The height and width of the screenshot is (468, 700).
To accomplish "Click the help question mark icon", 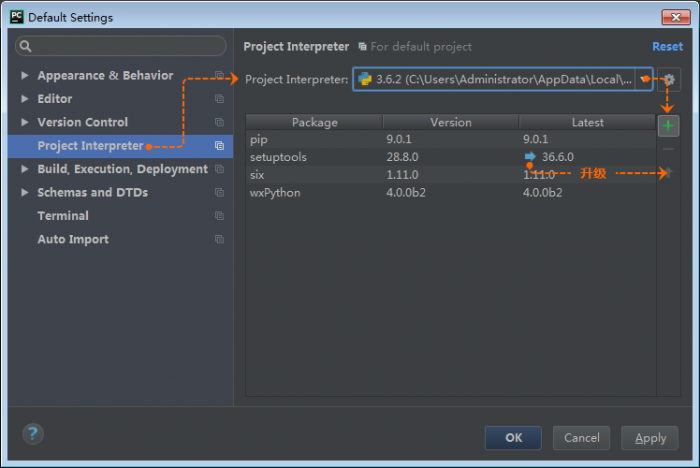I will pos(33,434).
